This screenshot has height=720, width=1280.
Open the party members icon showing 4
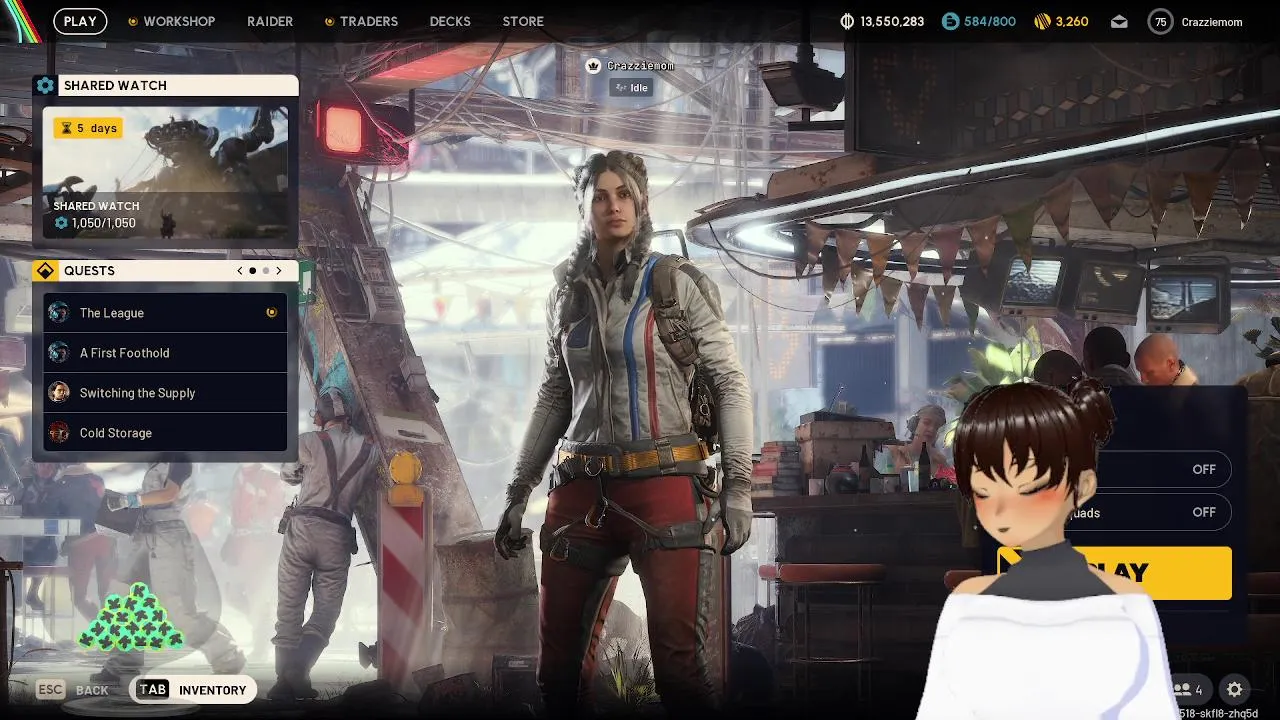(1187, 690)
